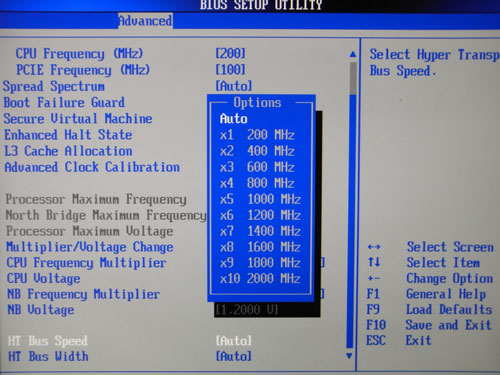Viewport: 500px width, 375px height.
Task: Click the scrollbar up arrow
Action: tap(353, 54)
